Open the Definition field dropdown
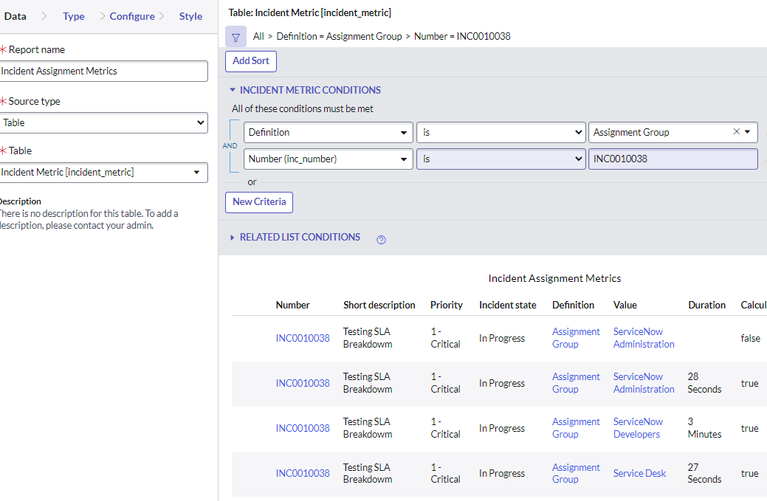This screenshot has width=767, height=501. pos(328,132)
